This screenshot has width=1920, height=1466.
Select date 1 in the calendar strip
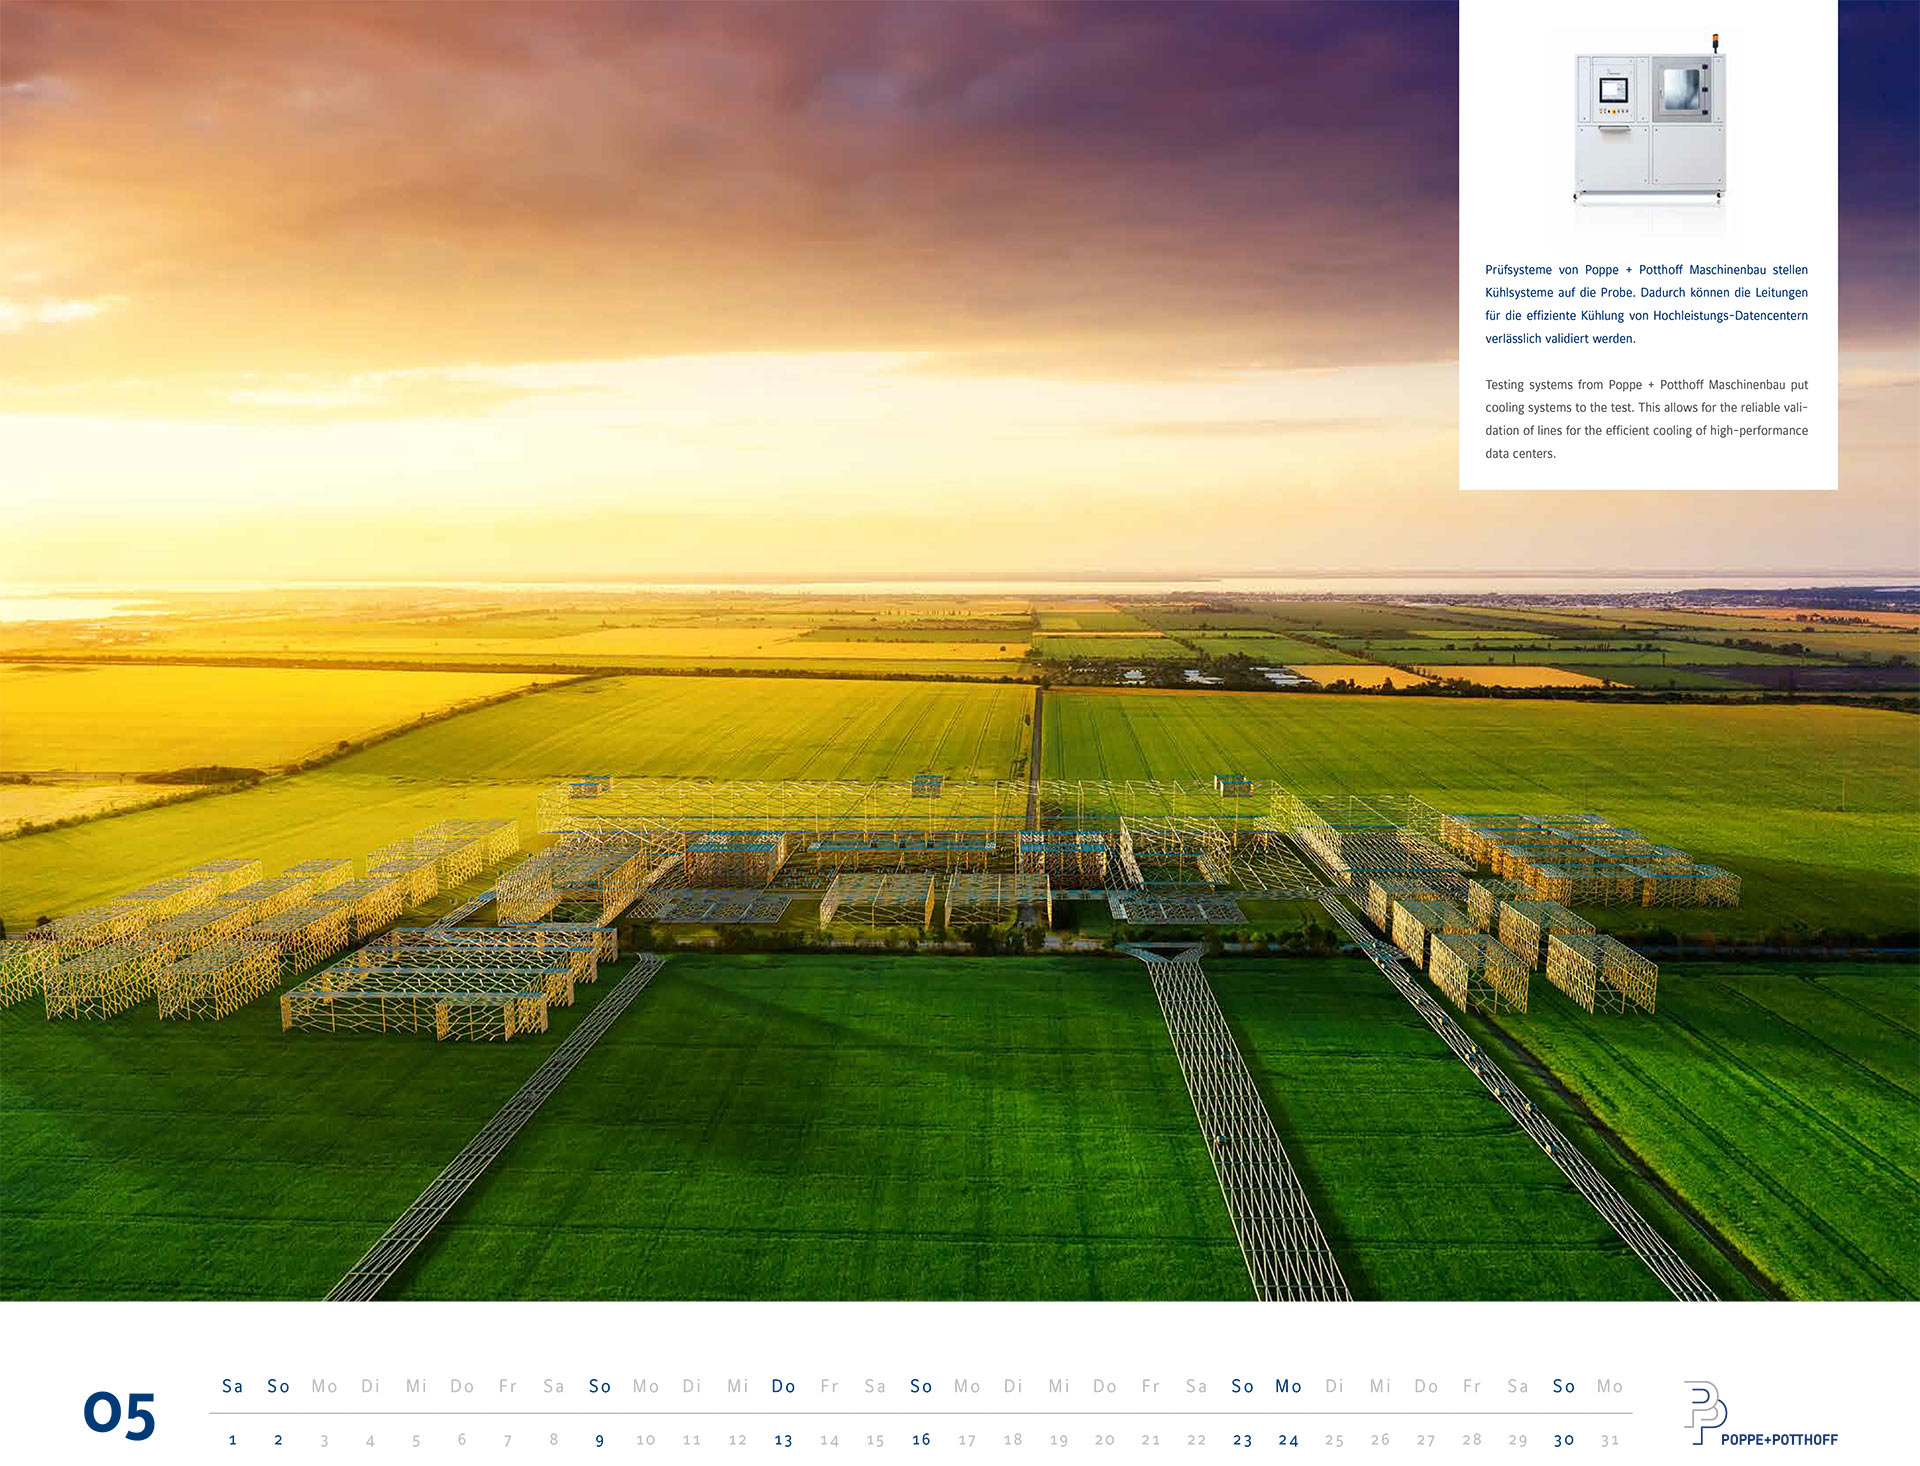pos(233,1440)
